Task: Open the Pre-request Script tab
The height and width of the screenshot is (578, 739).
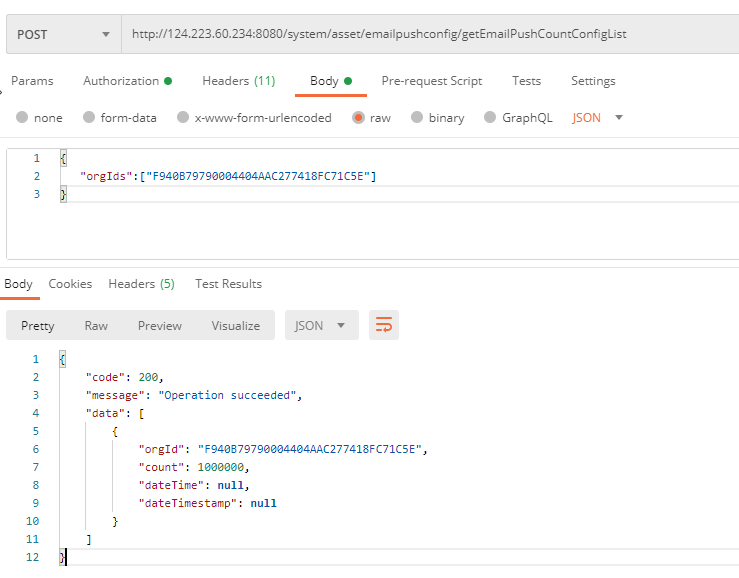Action: (x=431, y=81)
